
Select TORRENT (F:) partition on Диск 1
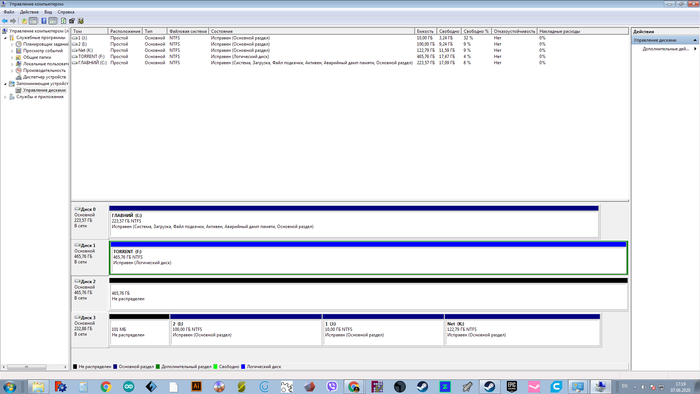[368, 258]
